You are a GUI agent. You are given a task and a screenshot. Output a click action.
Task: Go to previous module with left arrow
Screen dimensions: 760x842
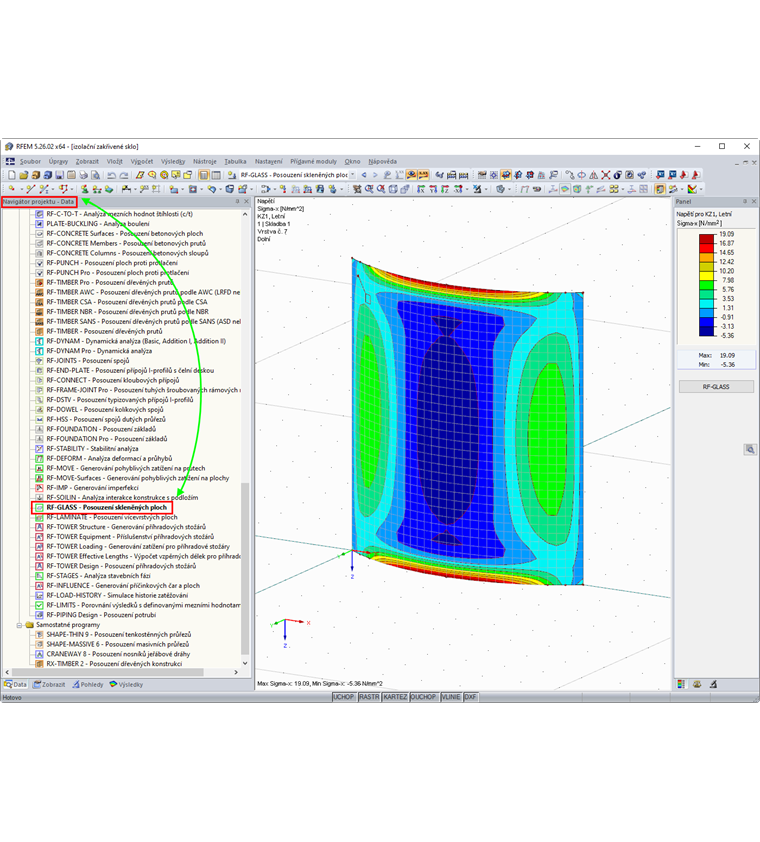pyautogui.click(x=364, y=175)
